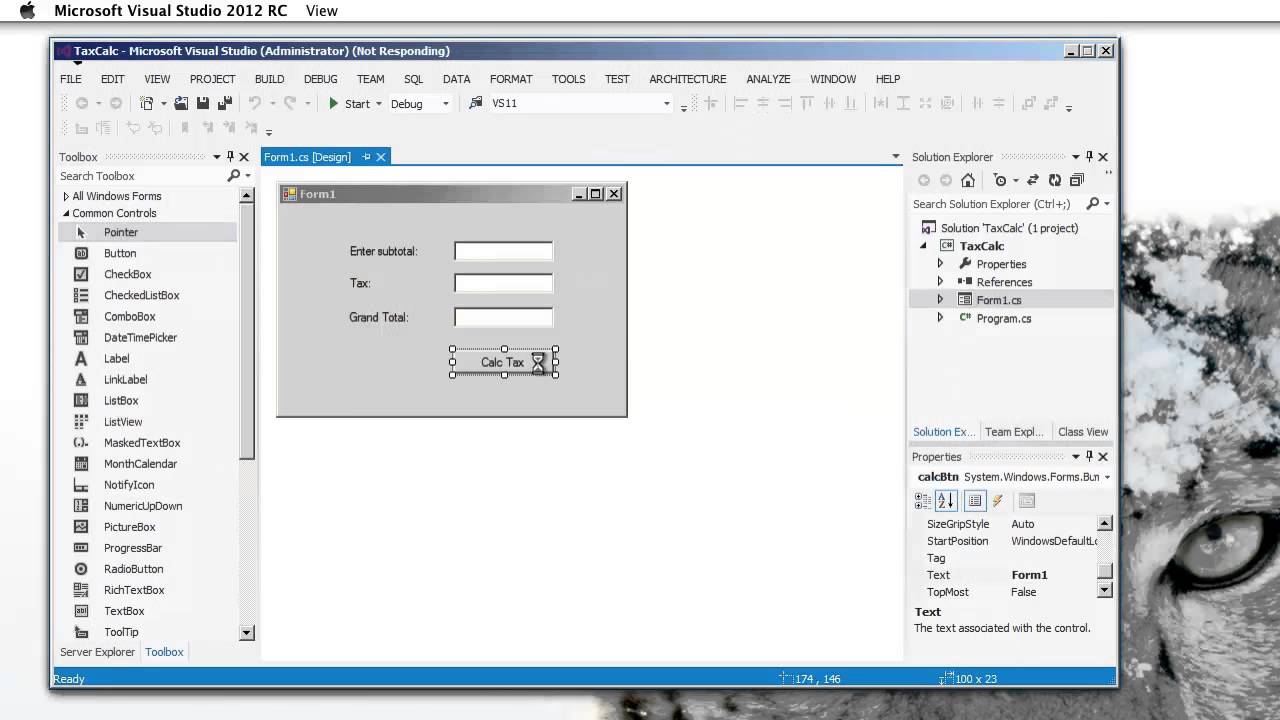Click the Search Toolbox field
1280x720 pixels.
pos(140,176)
